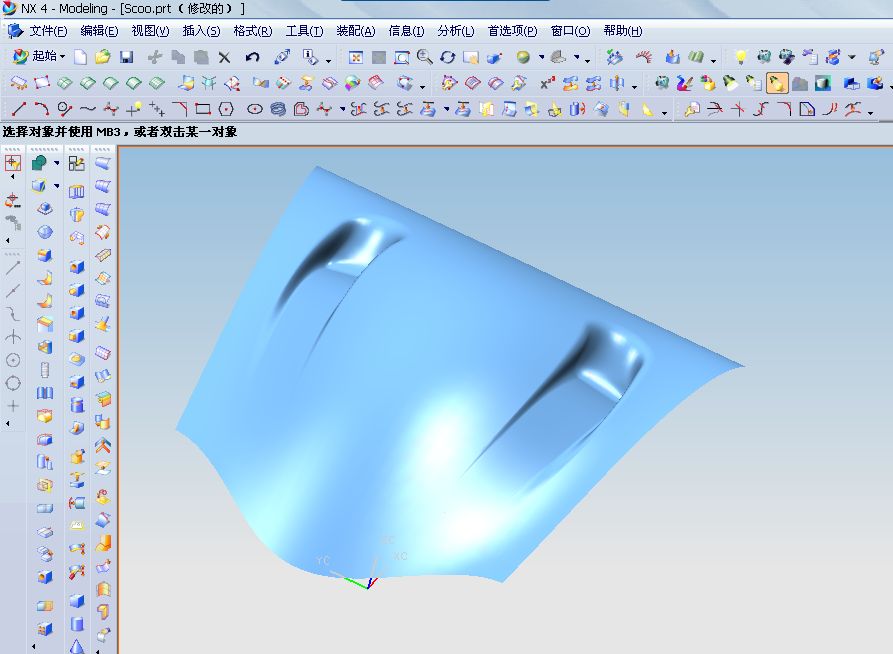Expand the extrude-type dropdown in left toolbar
Screen dimensions: 893x654
click(56, 186)
